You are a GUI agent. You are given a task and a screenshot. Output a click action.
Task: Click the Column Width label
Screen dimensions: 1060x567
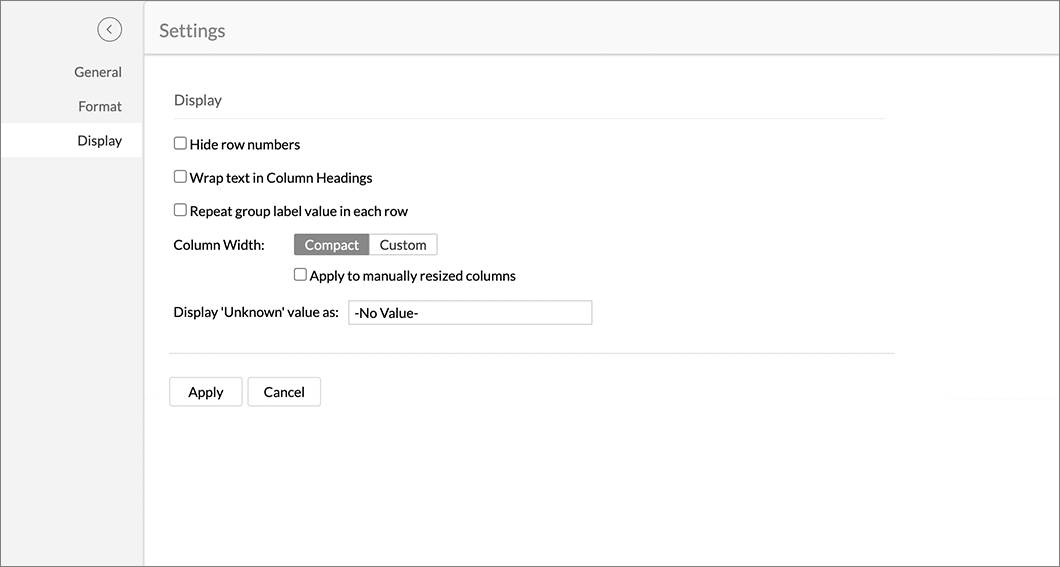pos(219,245)
